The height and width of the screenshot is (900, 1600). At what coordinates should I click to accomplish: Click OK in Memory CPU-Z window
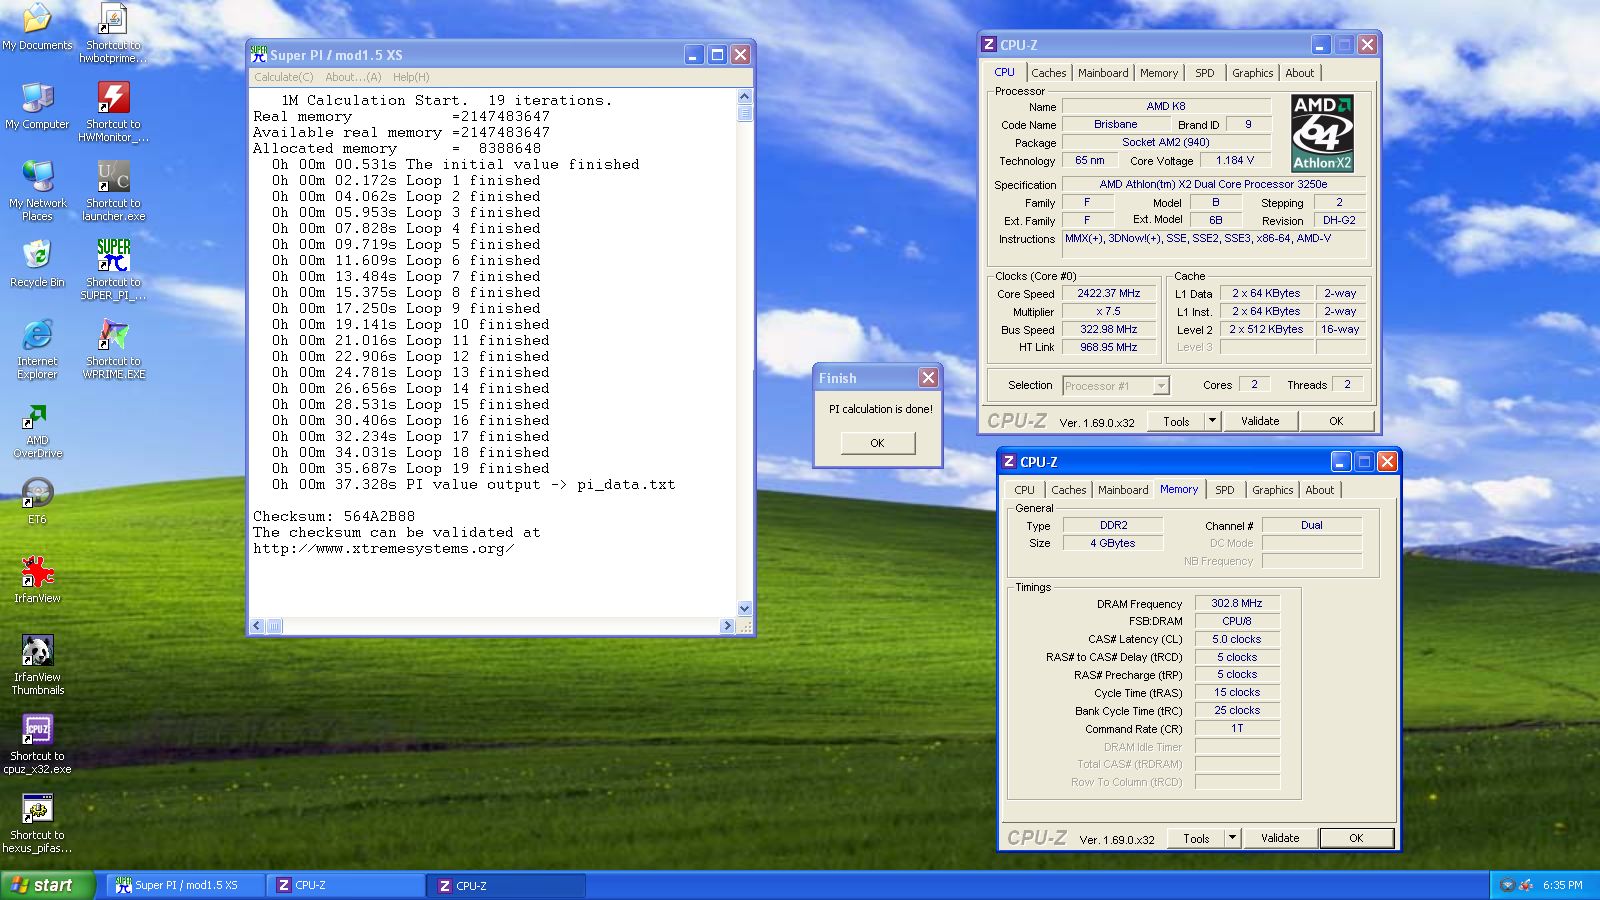tap(1356, 838)
